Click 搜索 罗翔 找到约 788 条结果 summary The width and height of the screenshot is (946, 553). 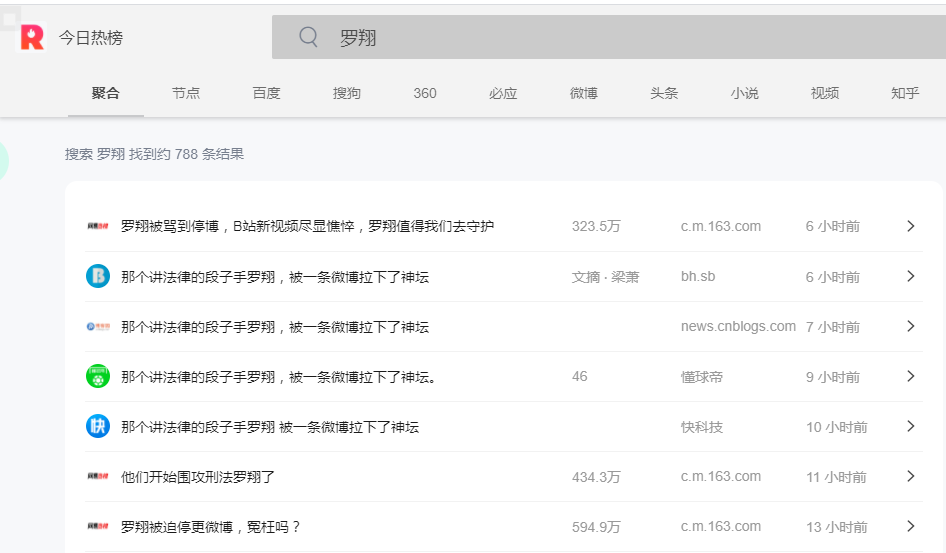pos(154,154)
